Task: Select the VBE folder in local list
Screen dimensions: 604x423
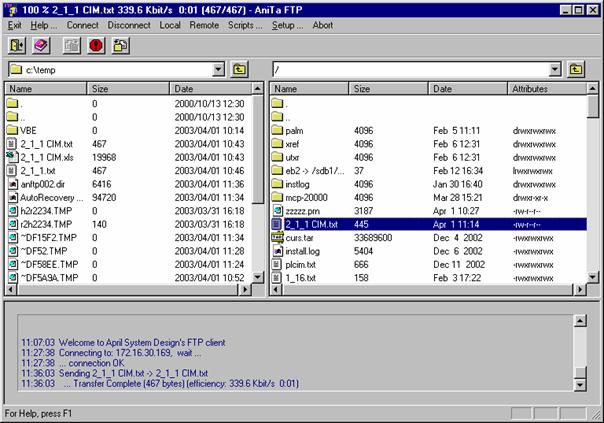Action: point(31,130)
